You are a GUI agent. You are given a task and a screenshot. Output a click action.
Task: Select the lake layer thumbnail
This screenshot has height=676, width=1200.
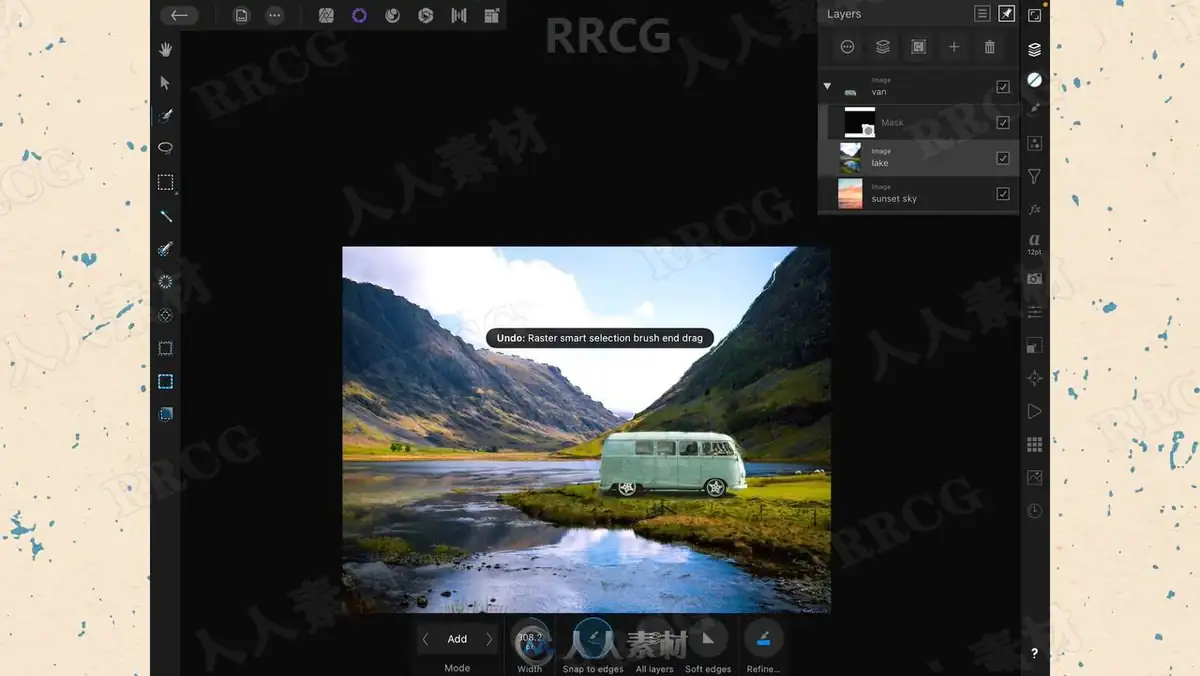click(850, 158)
